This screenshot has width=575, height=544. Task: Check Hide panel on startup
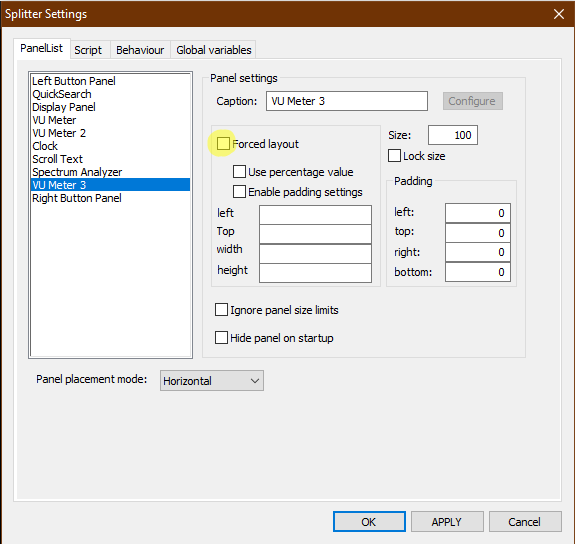pos(221,337)
